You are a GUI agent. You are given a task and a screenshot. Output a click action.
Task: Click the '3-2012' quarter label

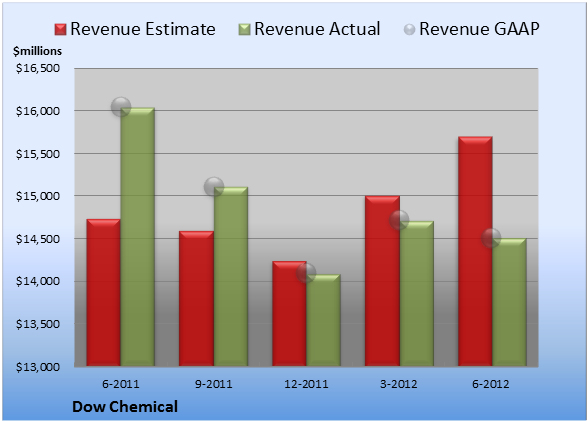click(x=399, y=384)
